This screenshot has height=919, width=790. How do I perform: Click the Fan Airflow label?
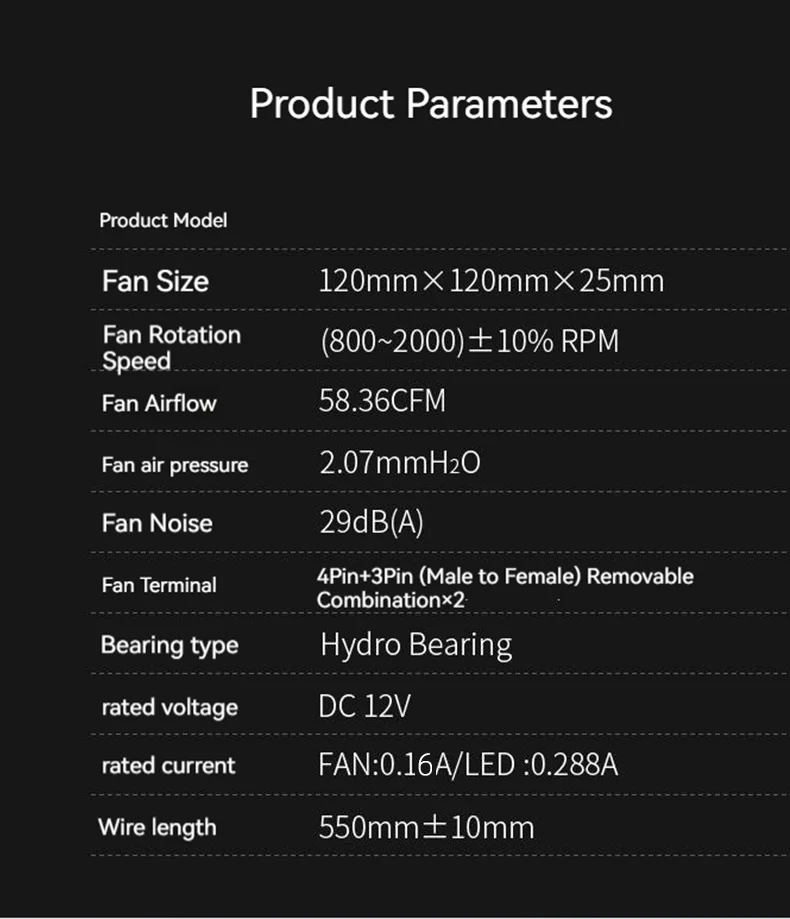(x=159, y=404)
